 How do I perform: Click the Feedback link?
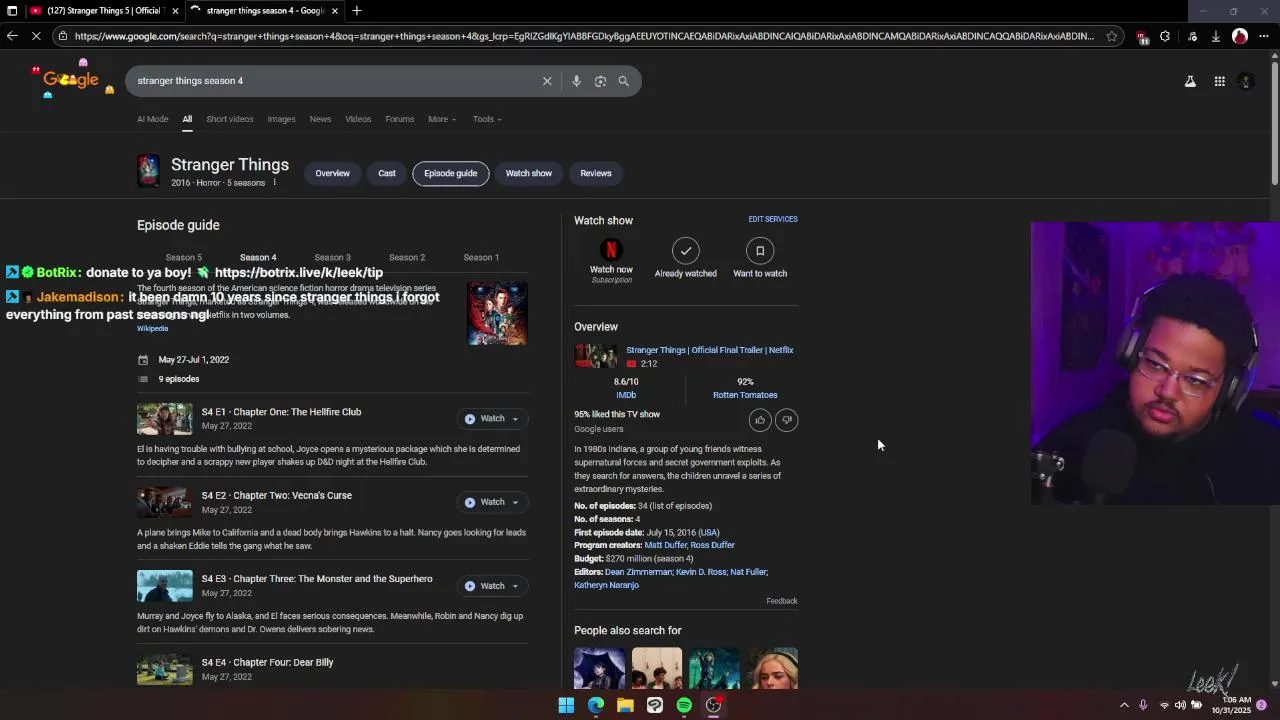[x=782, y=601]
